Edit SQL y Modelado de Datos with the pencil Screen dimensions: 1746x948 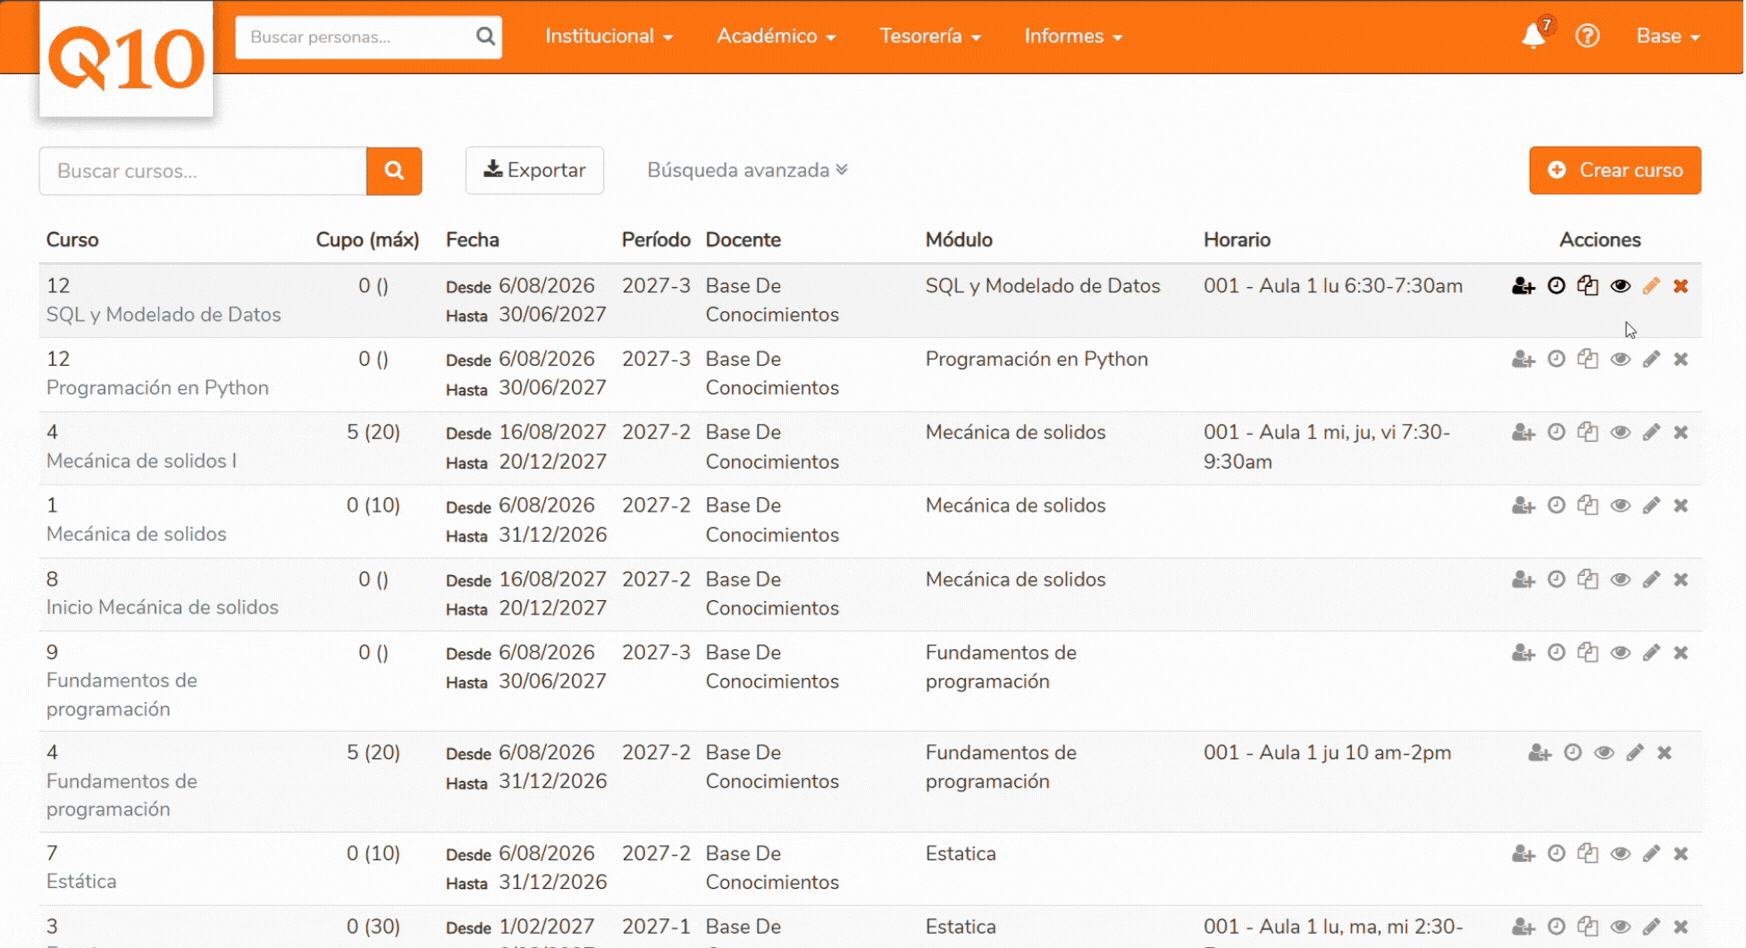pyautogui.click(x=1651, y=286)
